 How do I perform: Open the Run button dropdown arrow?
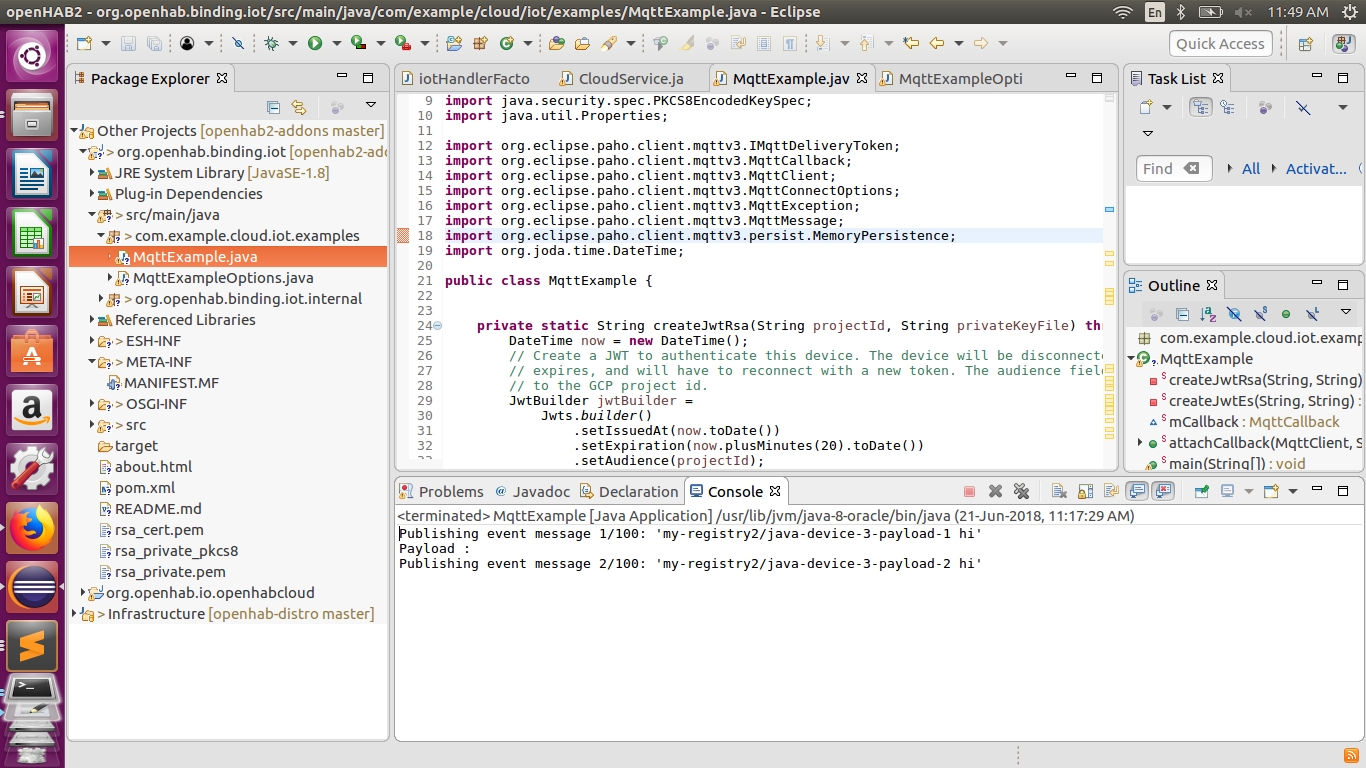[x=336, y=43]
